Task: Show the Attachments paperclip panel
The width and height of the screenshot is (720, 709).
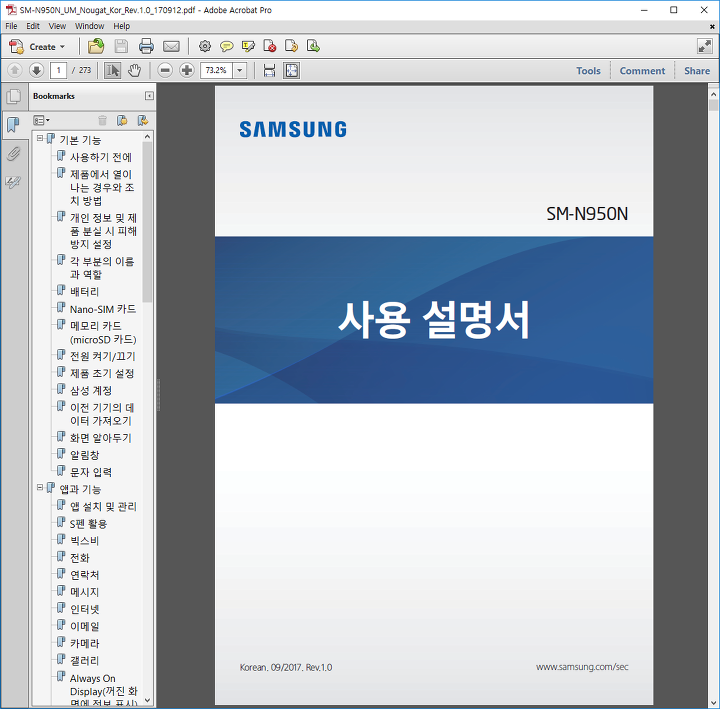Action: (x=14, y=154)
